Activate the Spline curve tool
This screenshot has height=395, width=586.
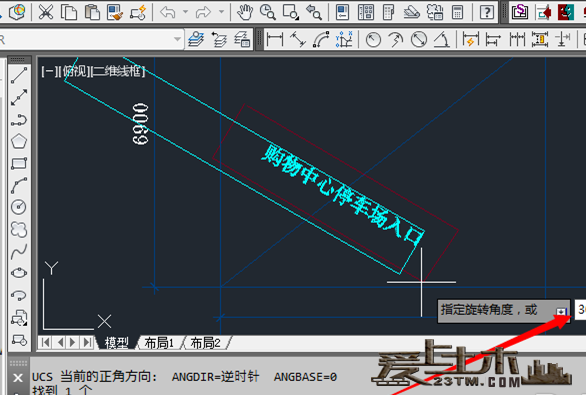click(19, 251)
